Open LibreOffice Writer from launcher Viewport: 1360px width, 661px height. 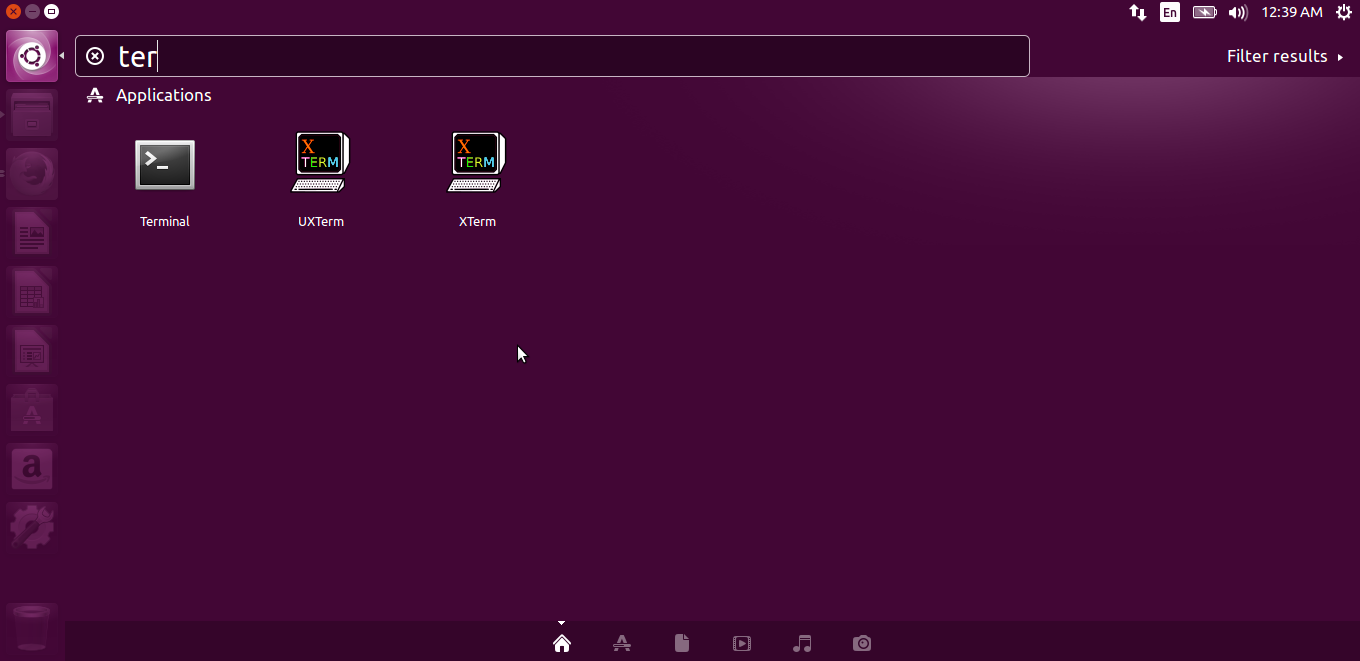[x=32, y=233]
